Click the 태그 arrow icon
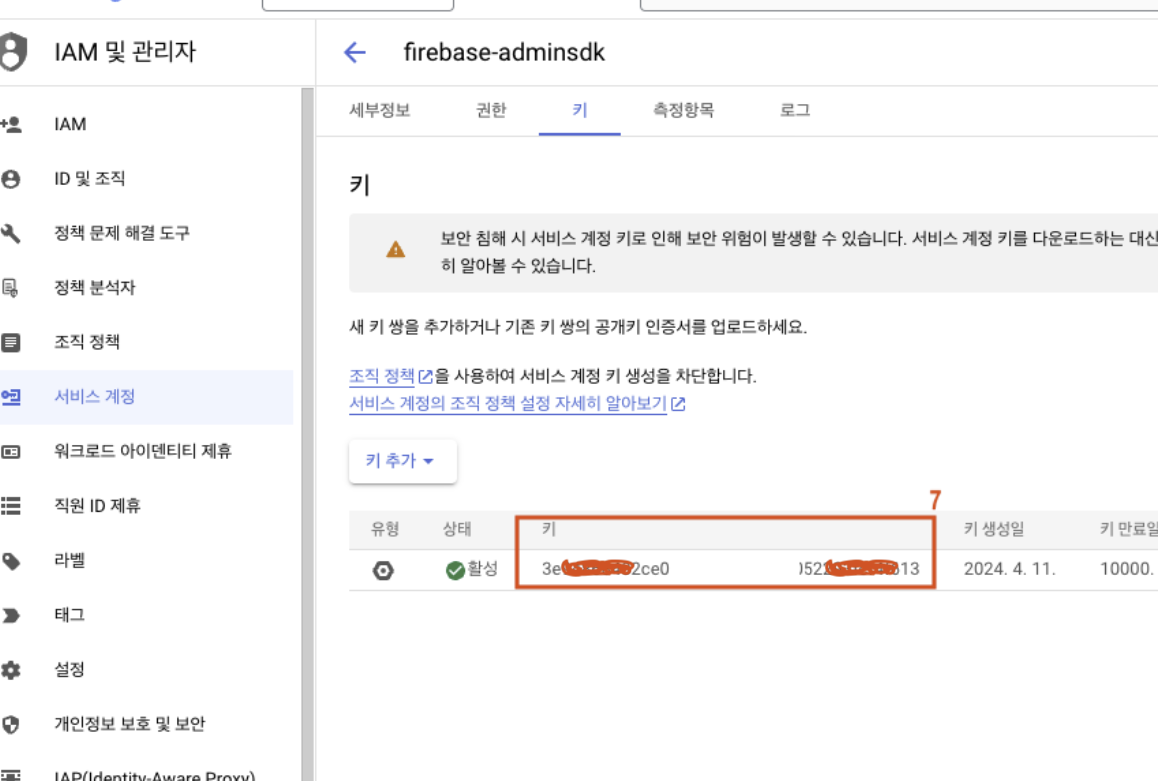 (10, 616)
